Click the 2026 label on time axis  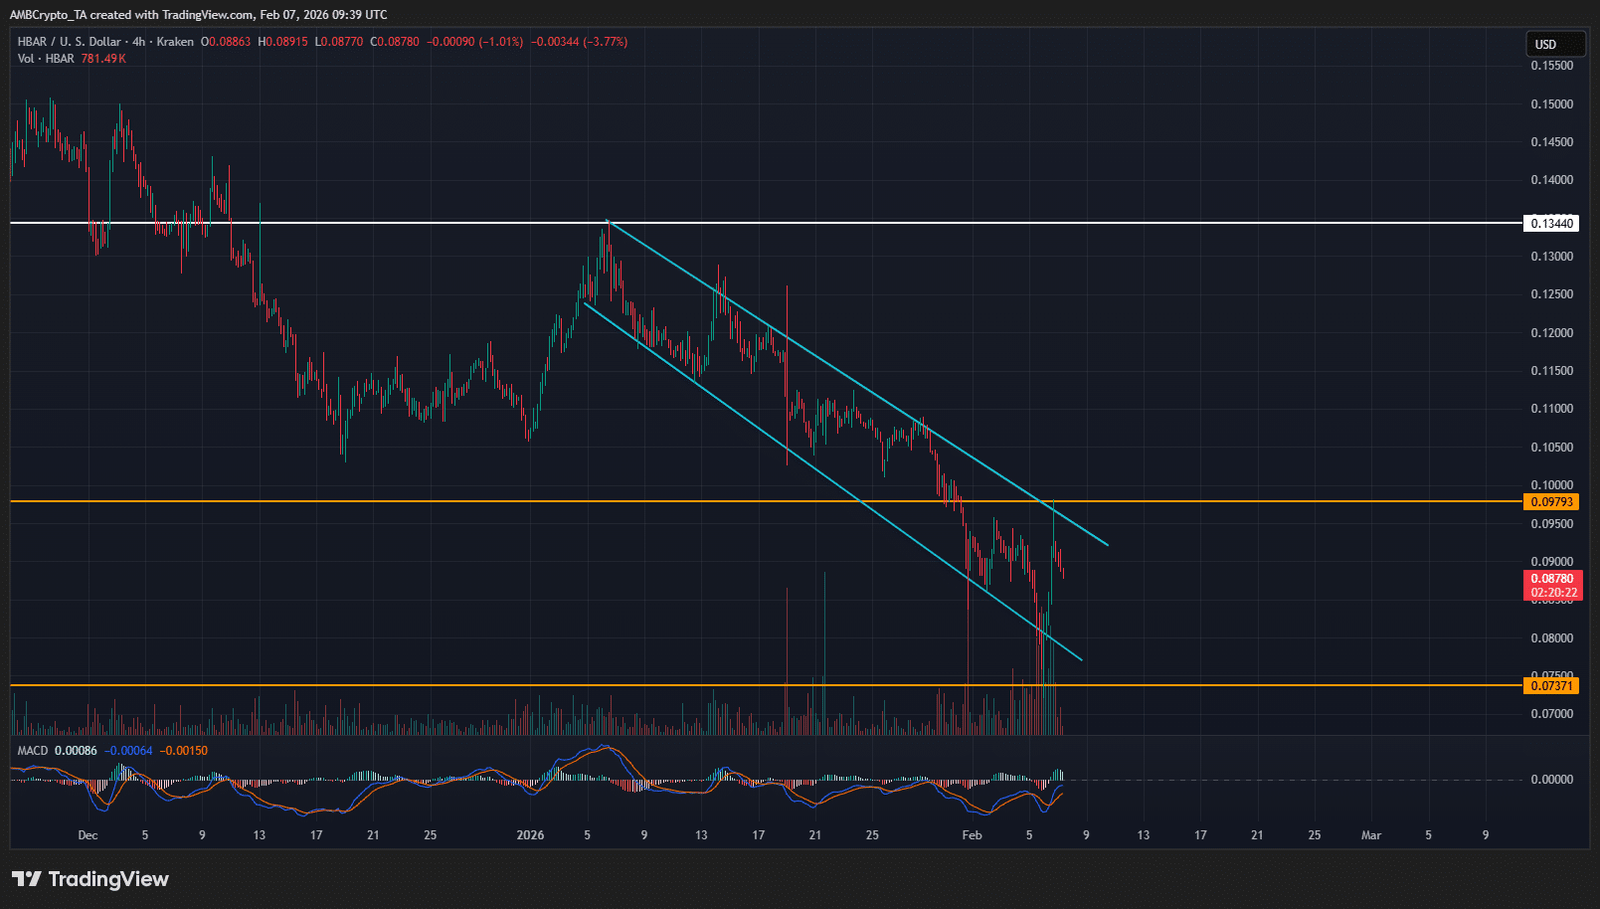click(x=530, y=835)
